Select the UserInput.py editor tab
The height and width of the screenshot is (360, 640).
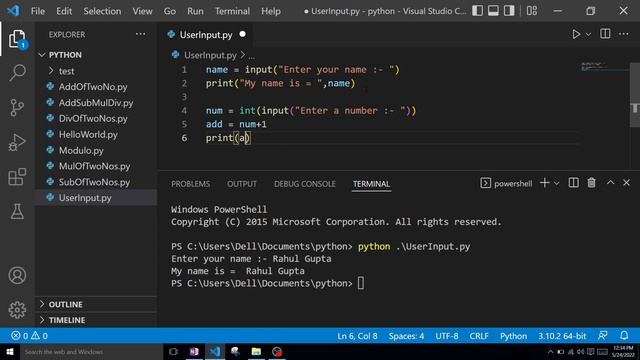pos(206,35)
